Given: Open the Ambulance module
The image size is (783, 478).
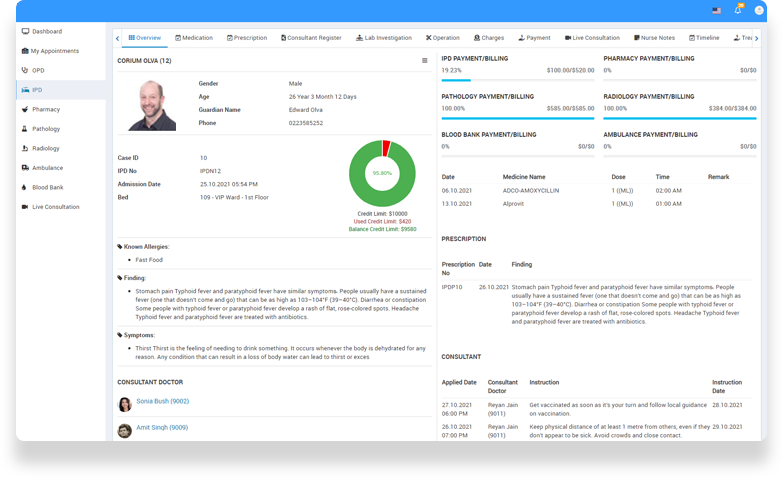Looking at the screenshot, I should point(47,168).
